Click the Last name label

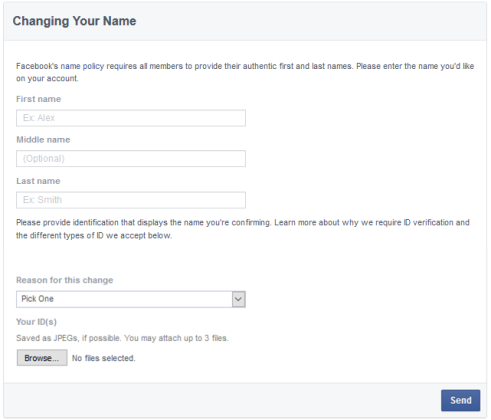point(38,181)
